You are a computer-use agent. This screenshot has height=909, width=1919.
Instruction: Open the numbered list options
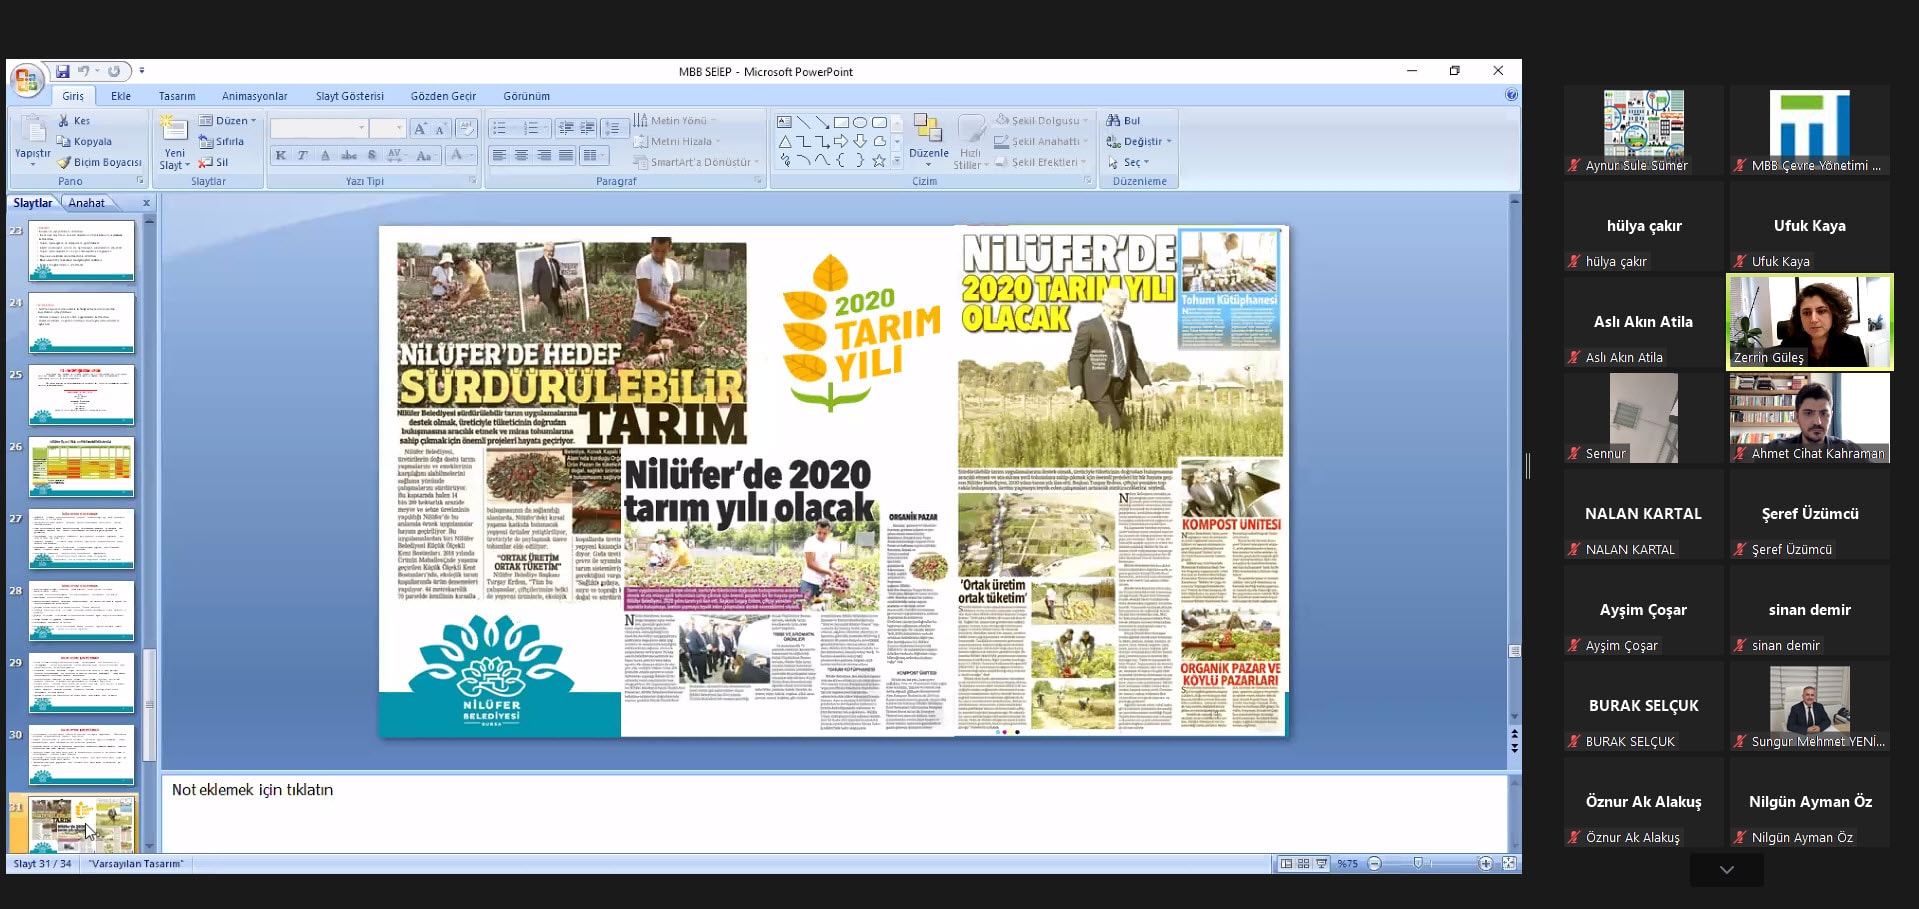pyautogui.click(x=534, y=128)
